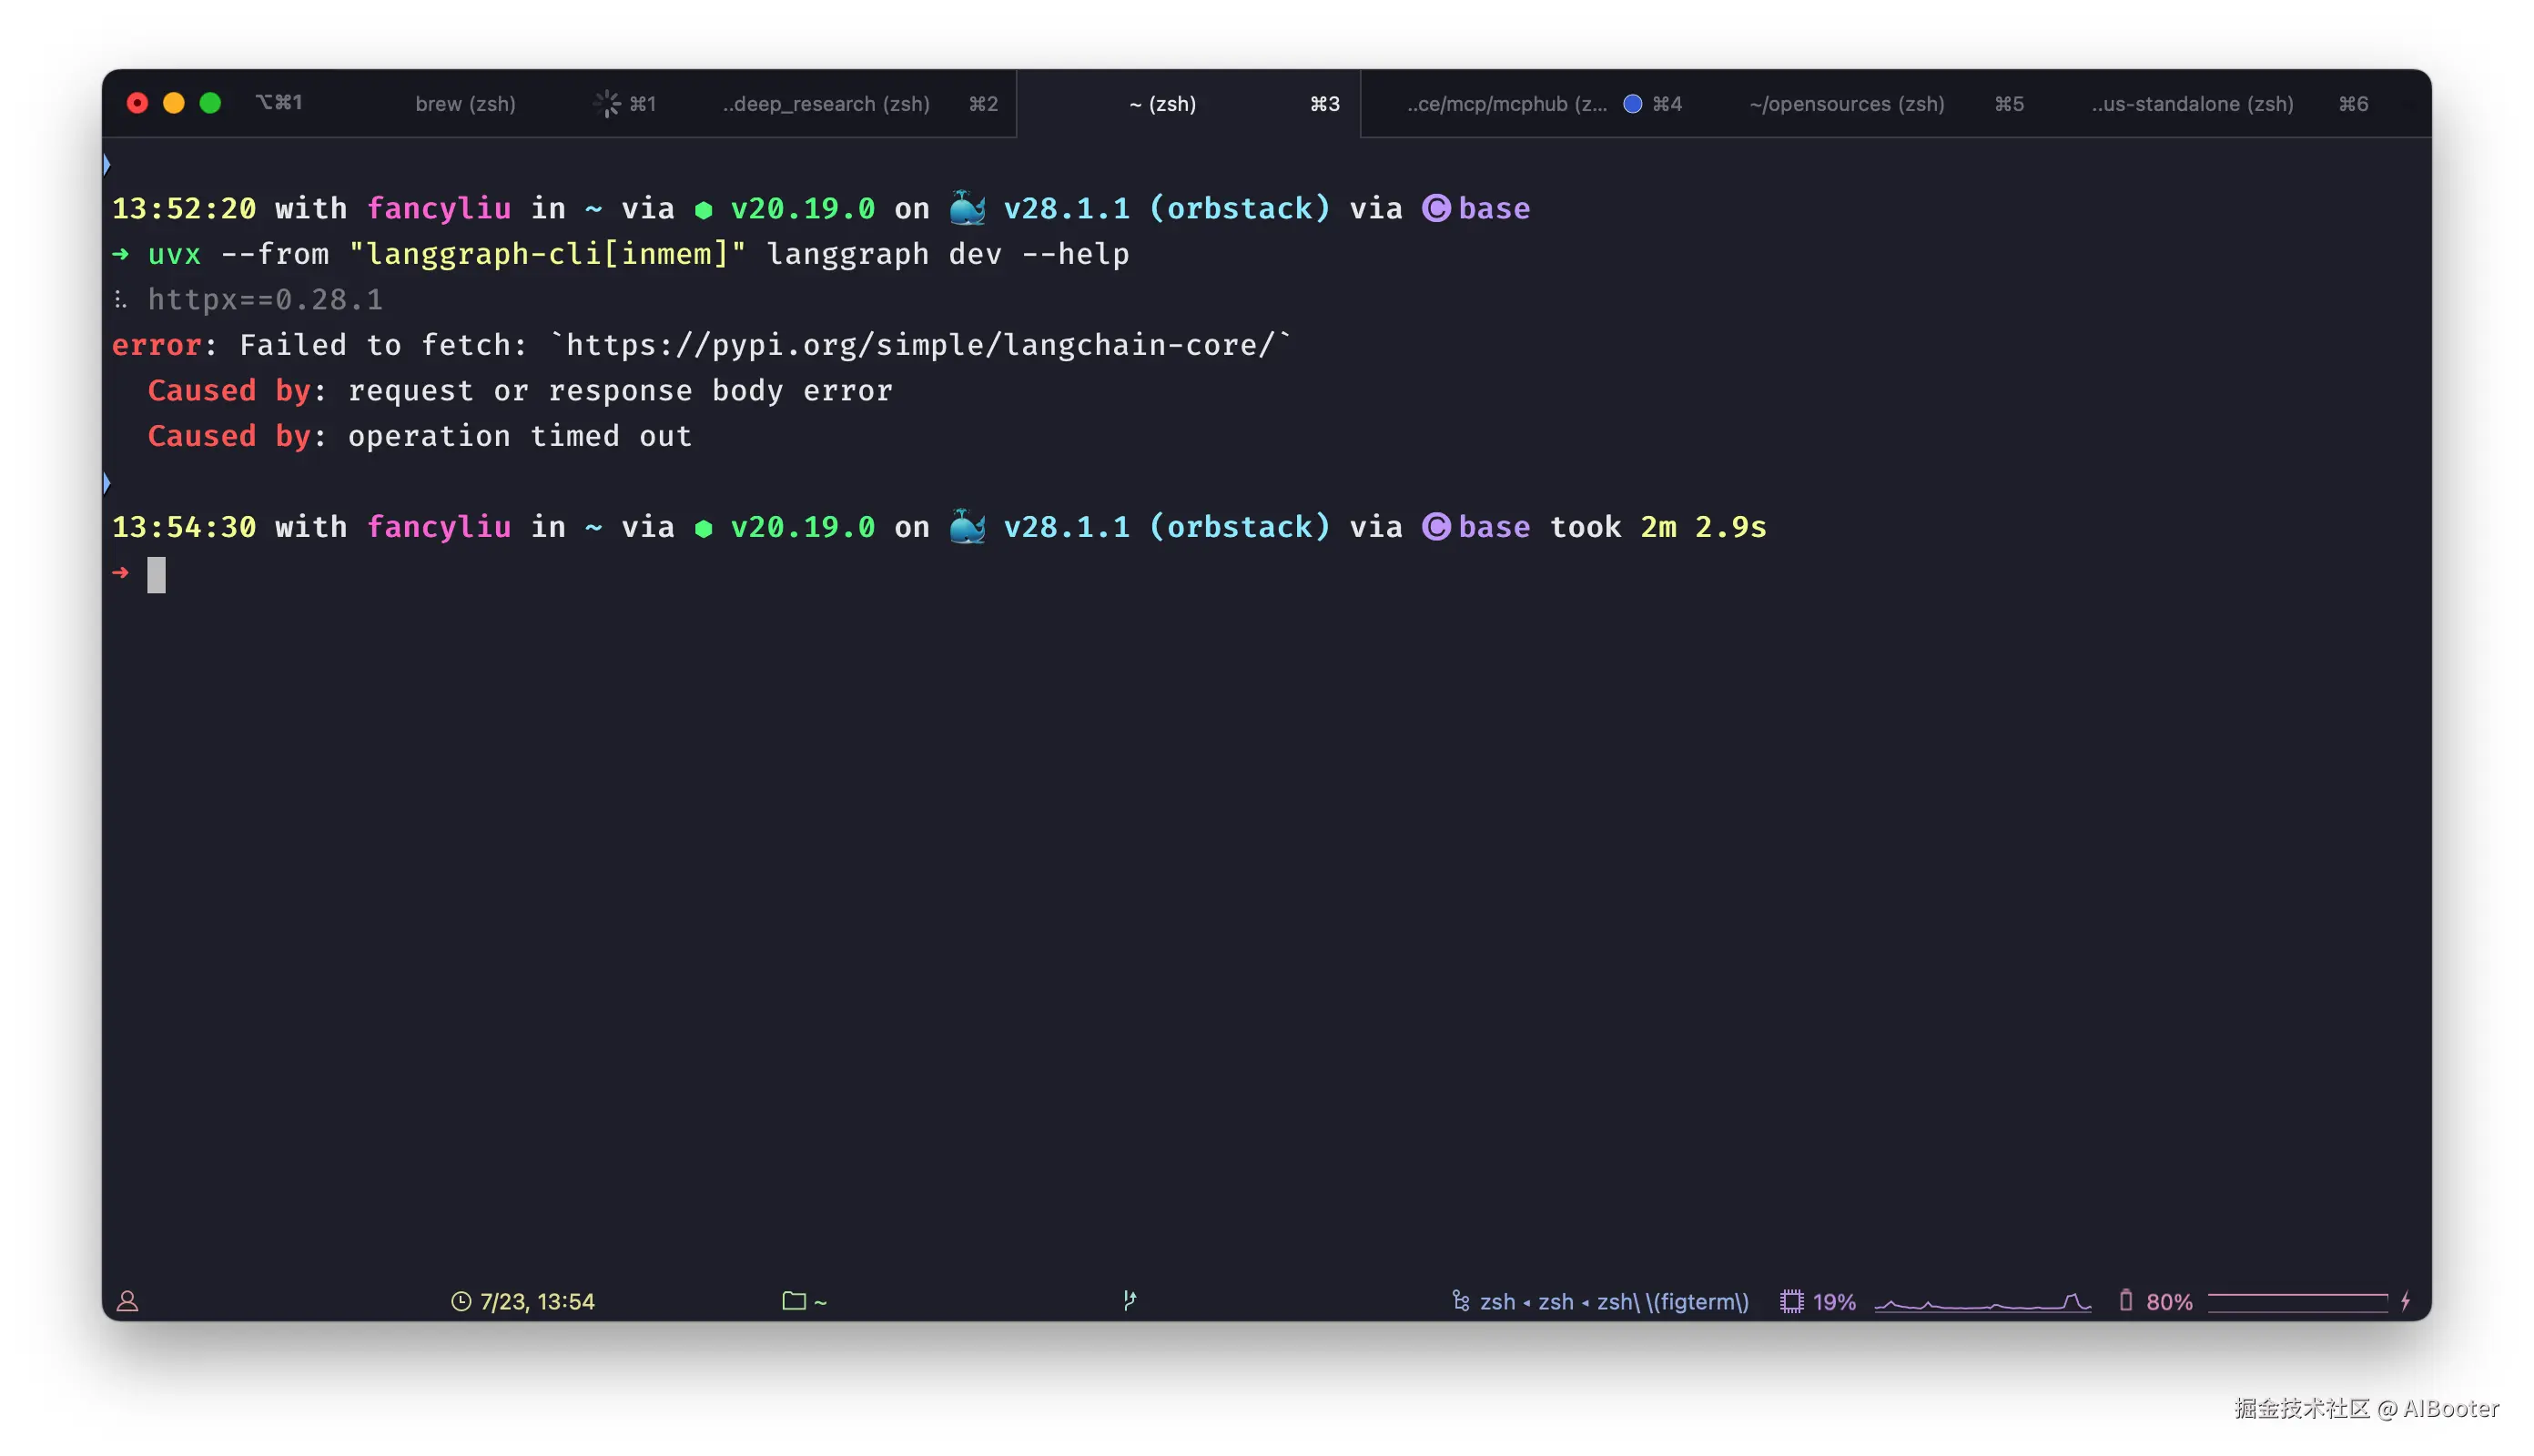Click the blue mark beside first prompt
This screenshot has height=1456, width=2534.
coord(107,164)
